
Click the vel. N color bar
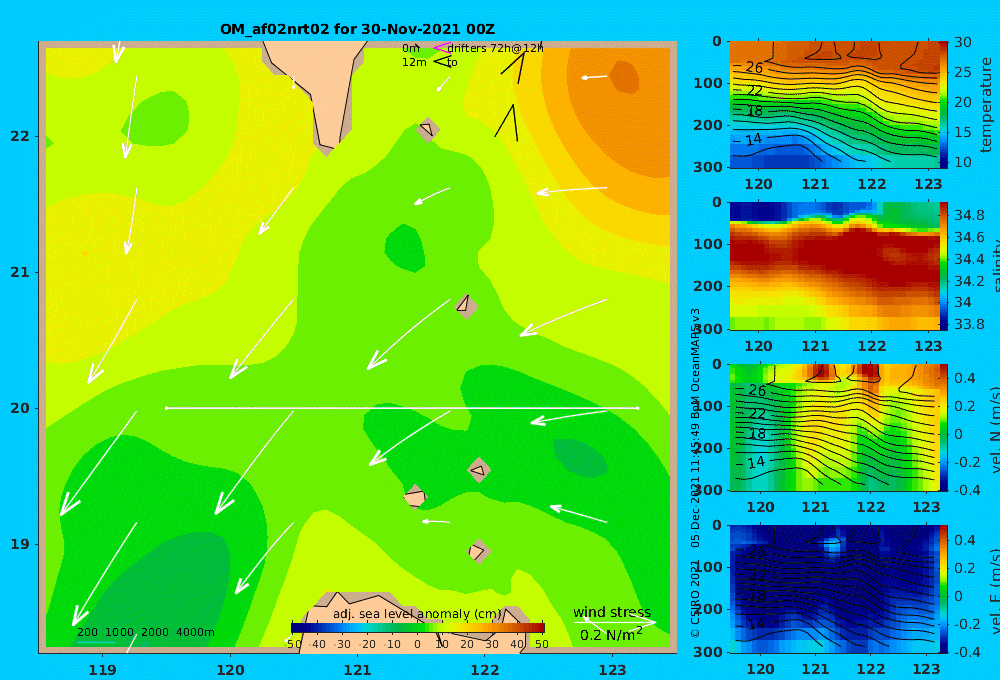[944, 427]
